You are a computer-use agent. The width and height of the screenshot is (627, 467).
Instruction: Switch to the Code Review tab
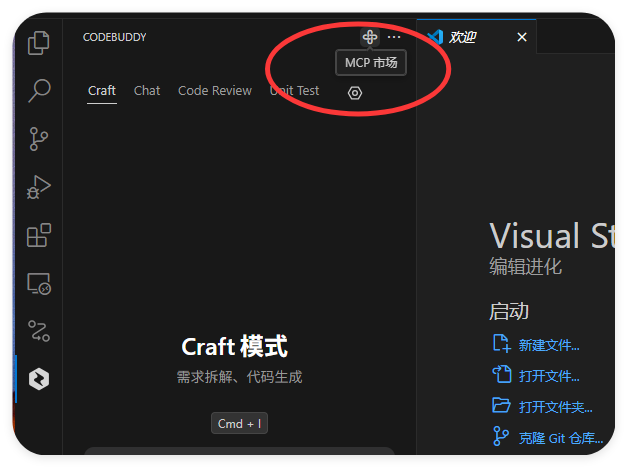(215, 91)
